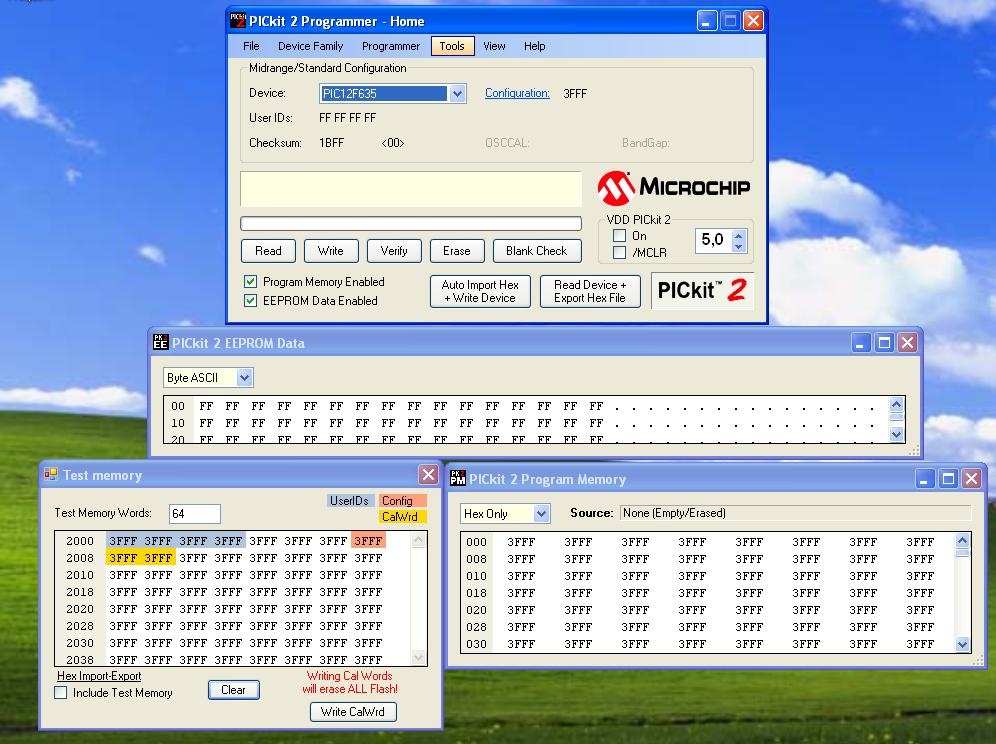Open the Hex Only view dropdown
Image resolution: width=996 pixels, height=744 pixels.
541,513
